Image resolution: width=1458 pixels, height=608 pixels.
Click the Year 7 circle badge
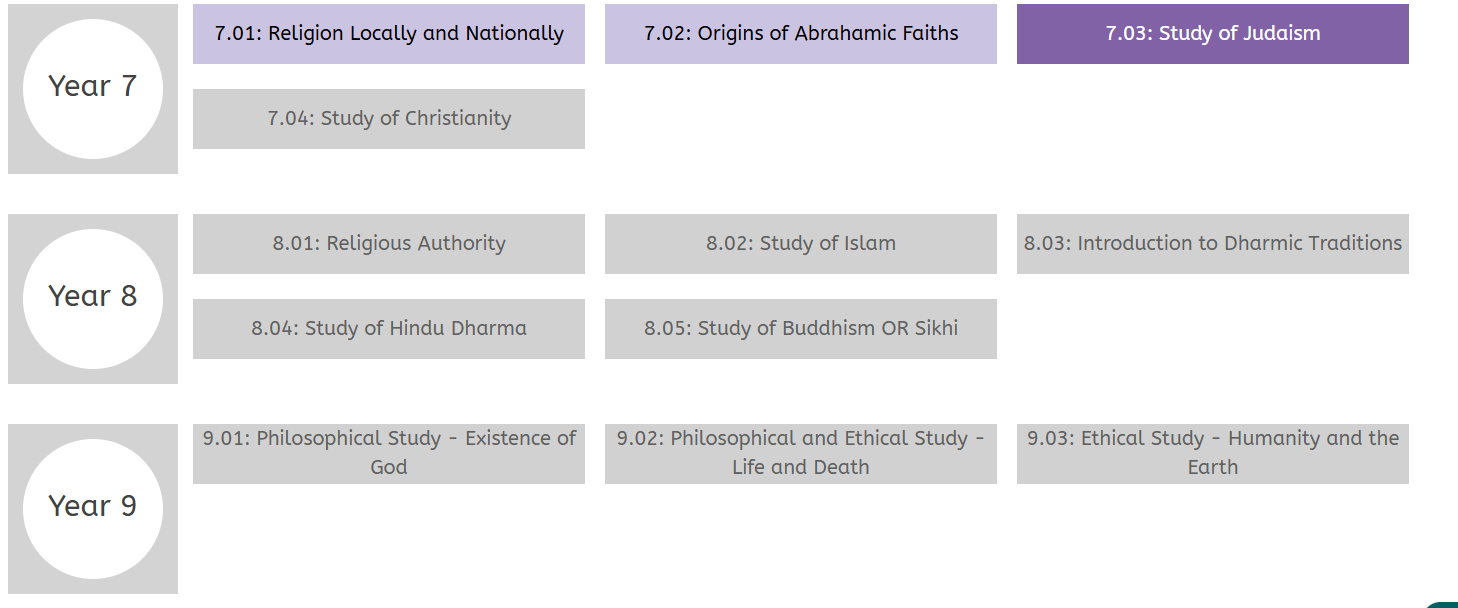pos(93,89)
